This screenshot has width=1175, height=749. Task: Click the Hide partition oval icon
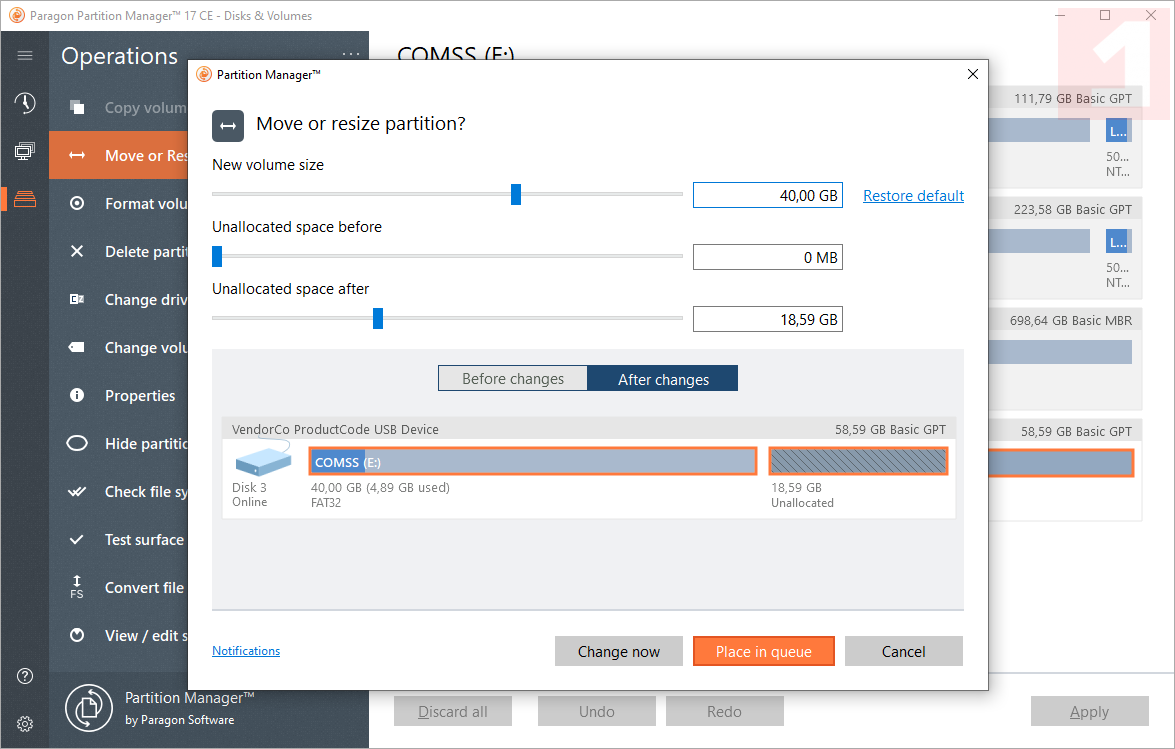[77, 443]
